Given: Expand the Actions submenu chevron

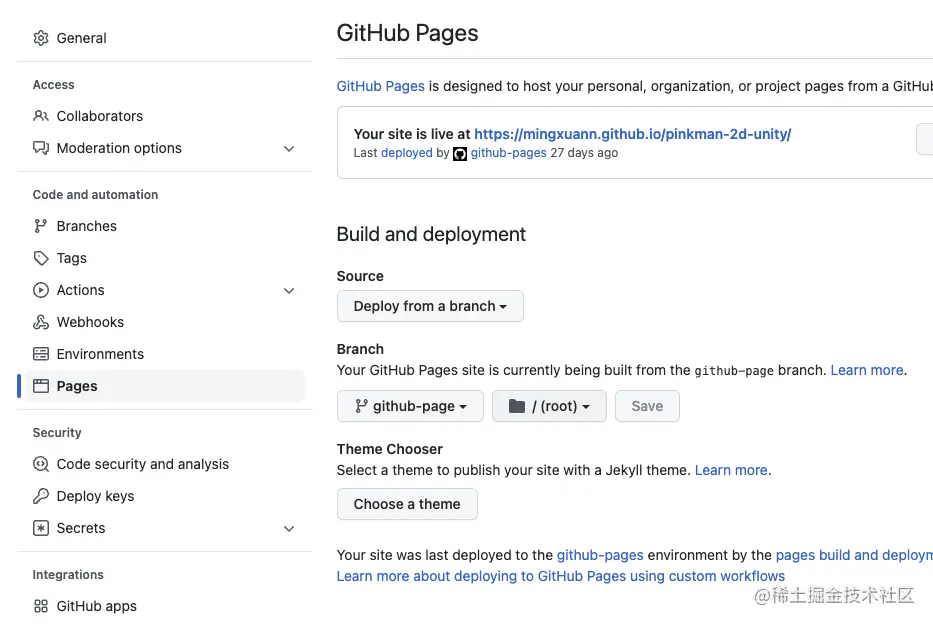Looking at the screenshot, I should click(x=289, y=290).
